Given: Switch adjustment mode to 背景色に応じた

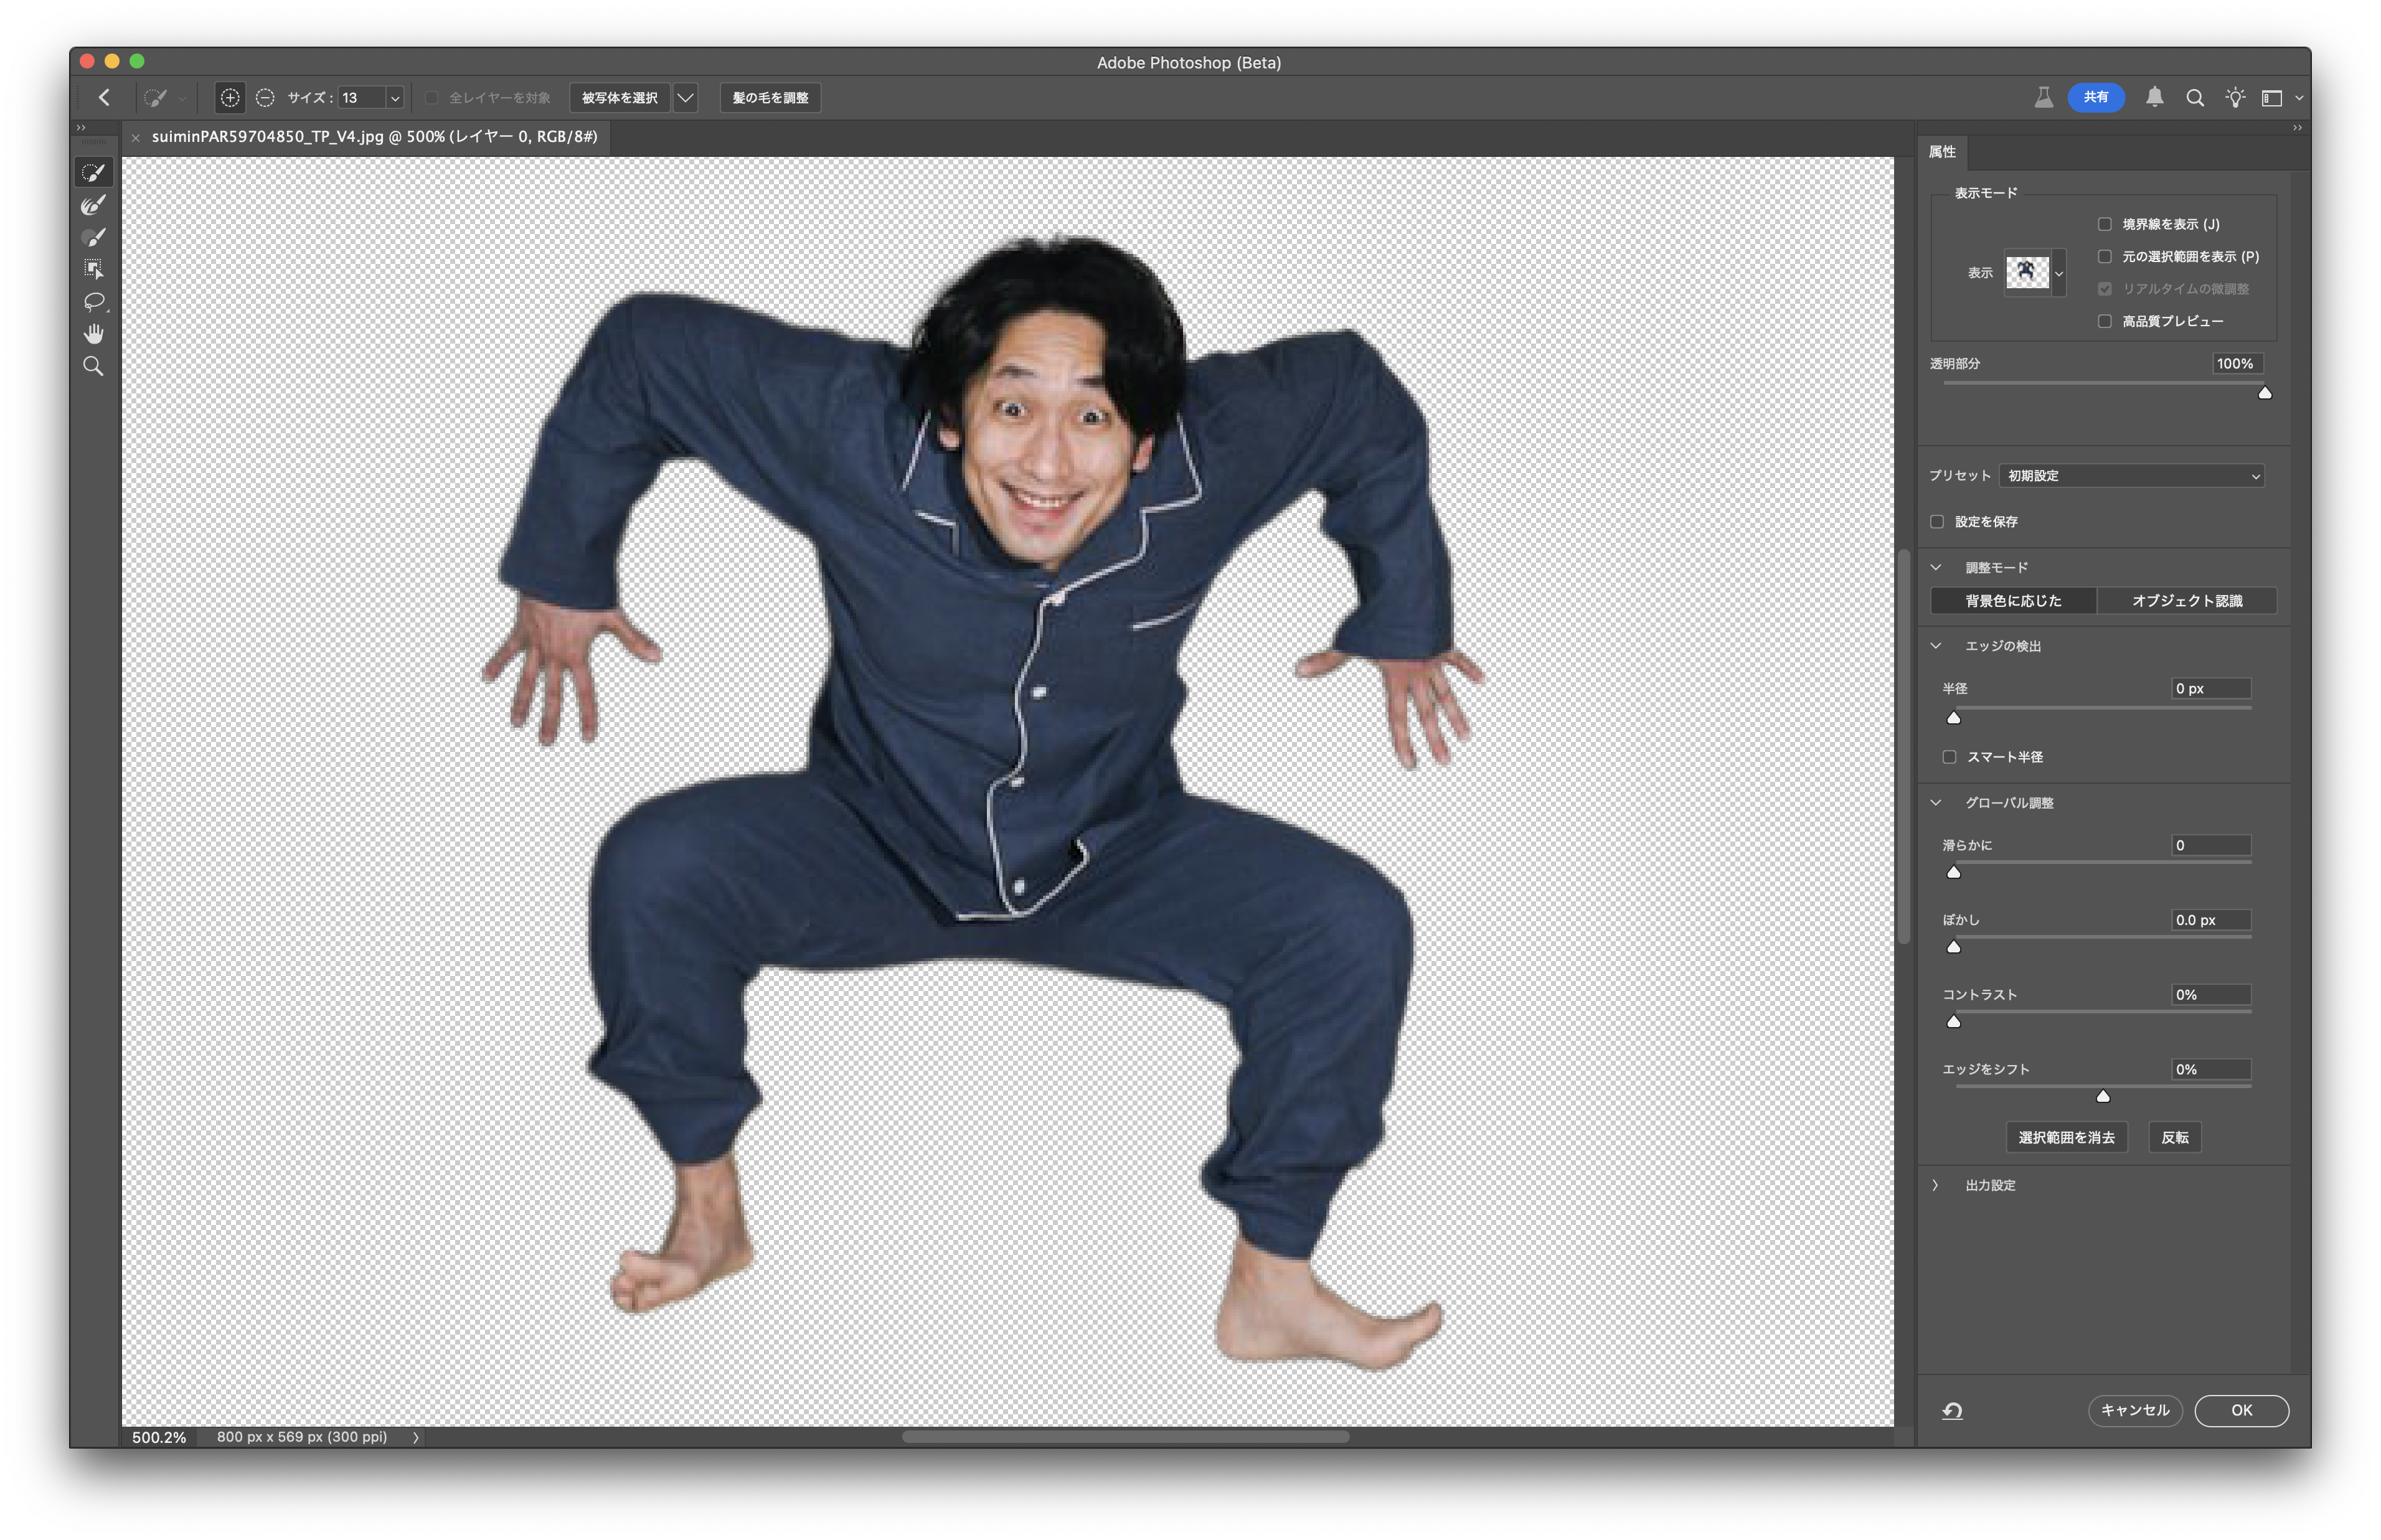Looking at the screenshot, I should [2012, 600].
